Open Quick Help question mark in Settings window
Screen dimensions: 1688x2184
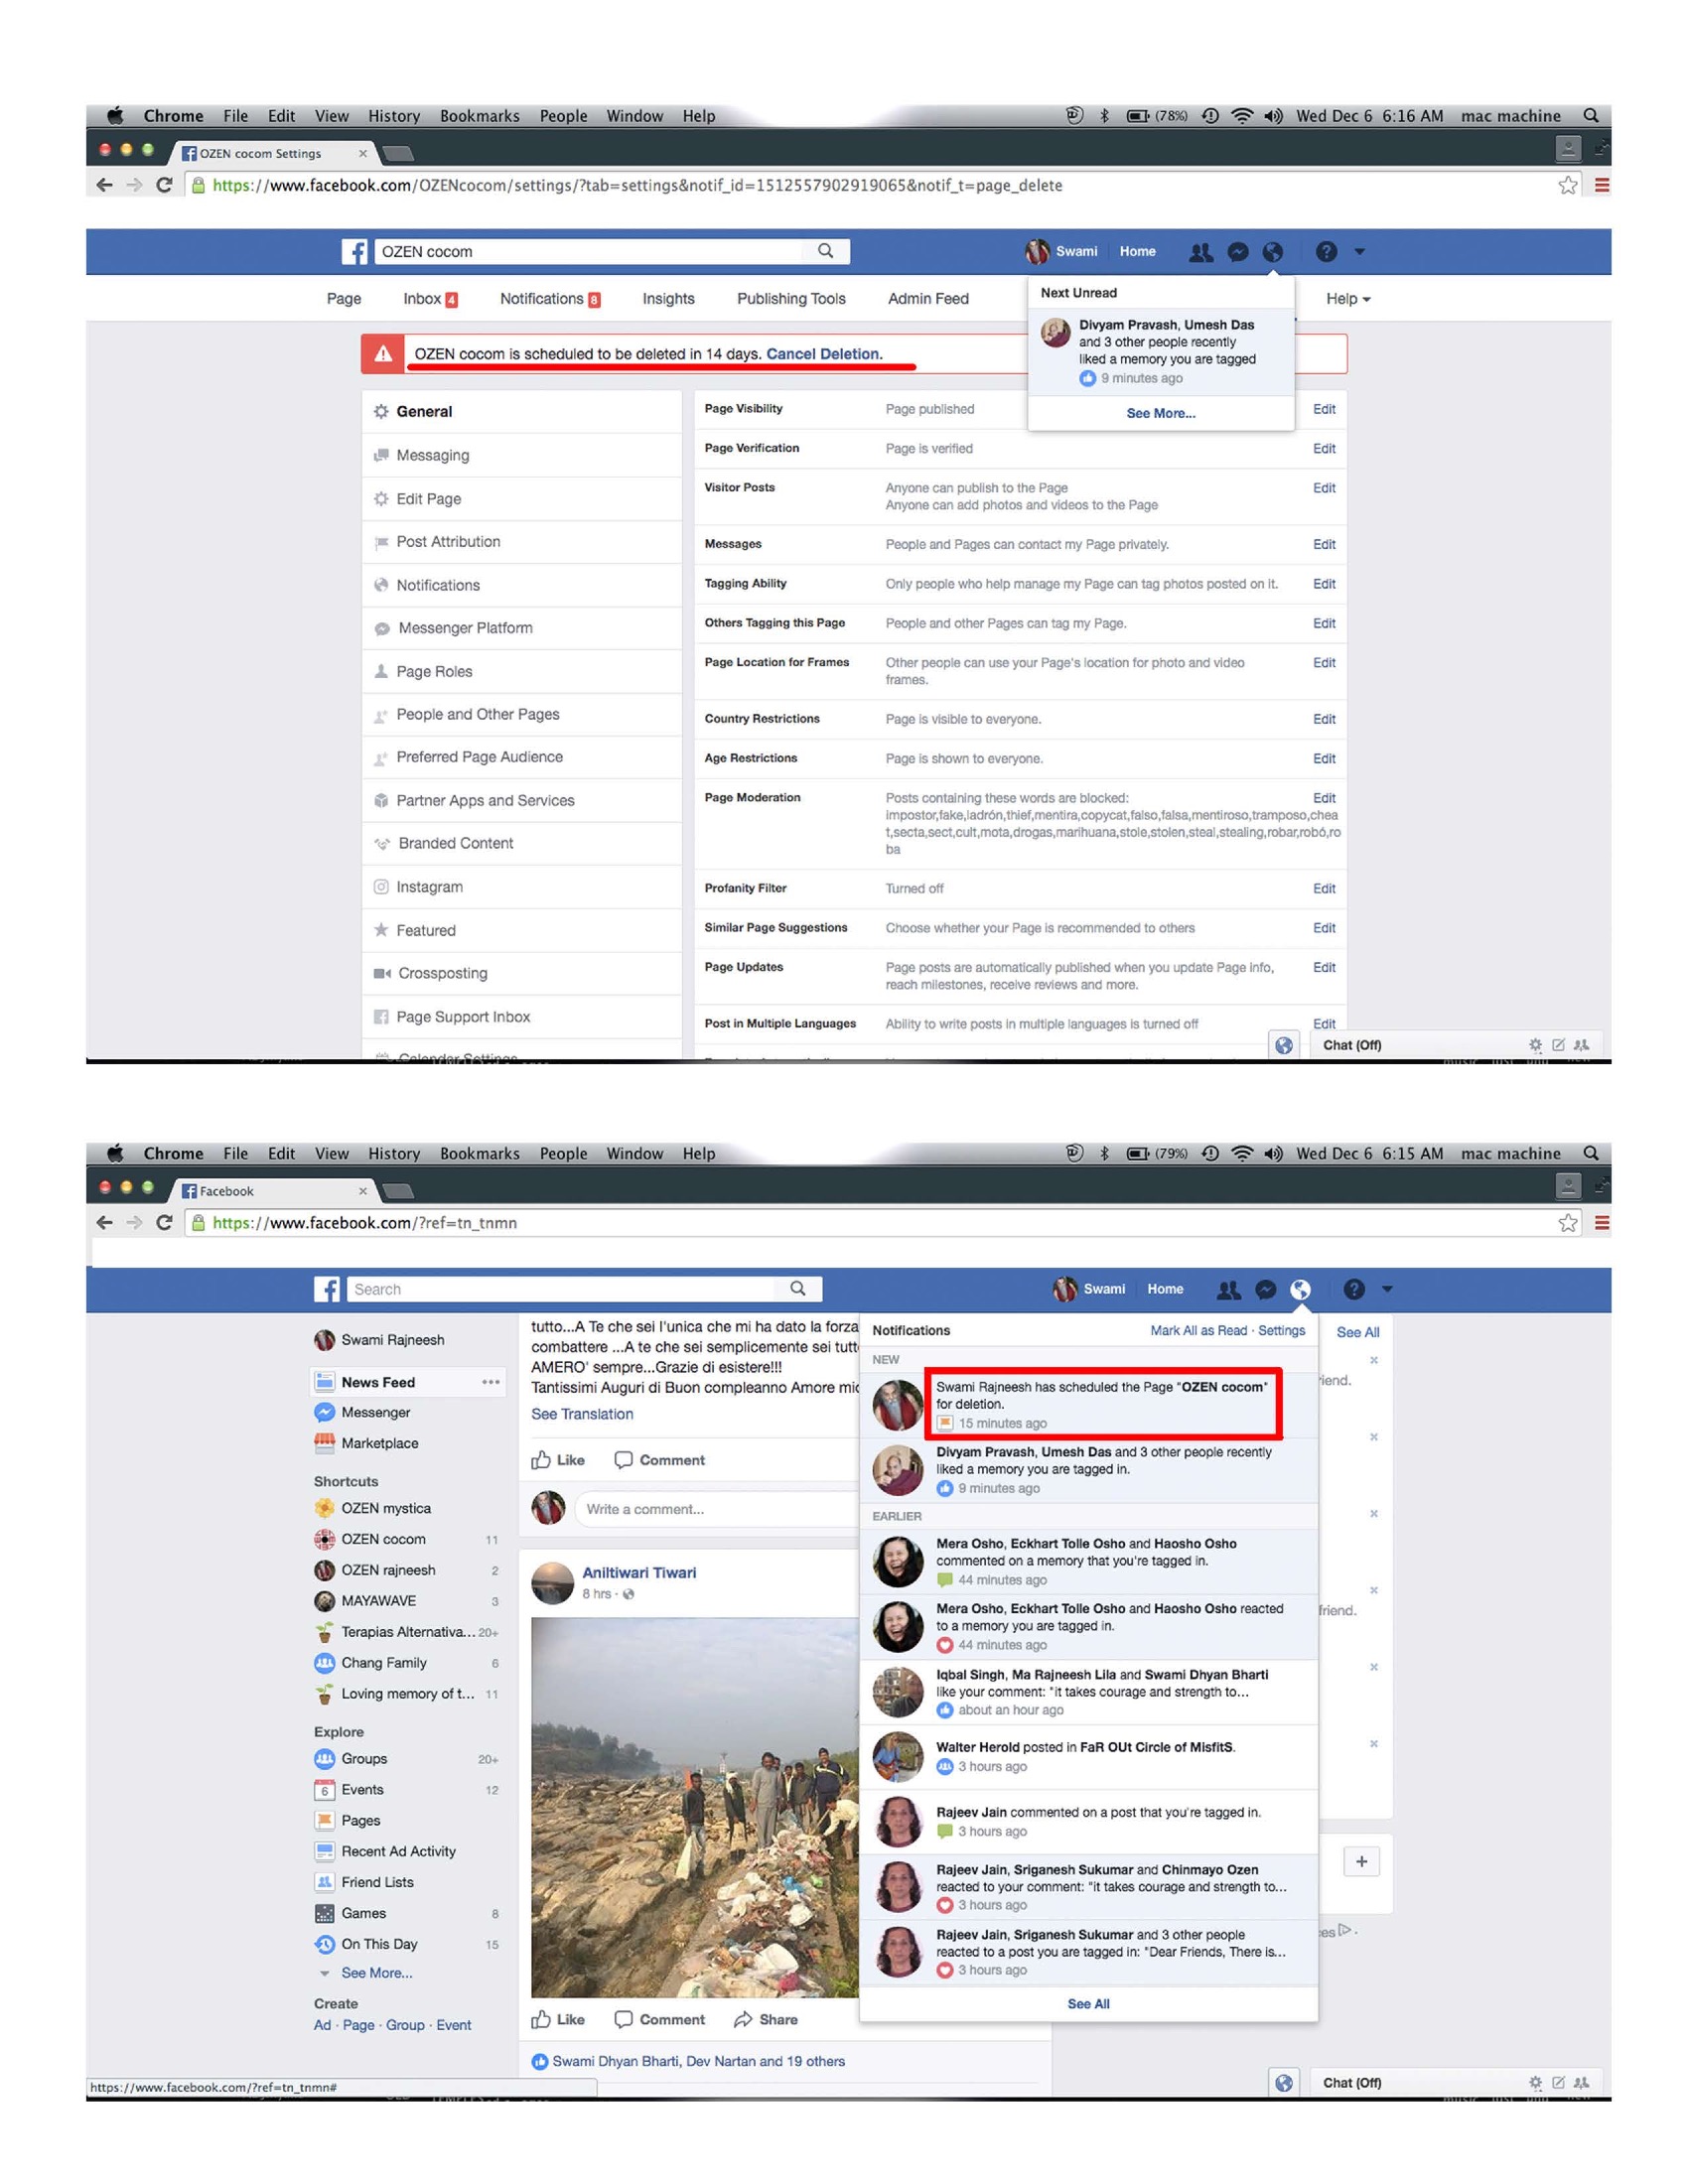(x=1326, y=252)
